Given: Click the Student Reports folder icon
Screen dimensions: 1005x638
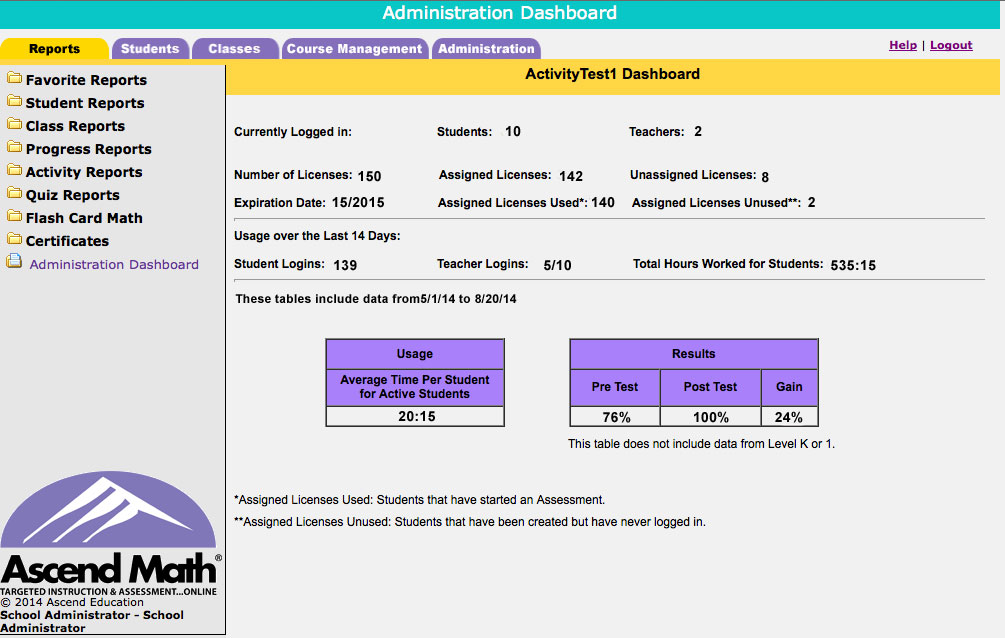Looking at the screenshot, I should [14, 101].
